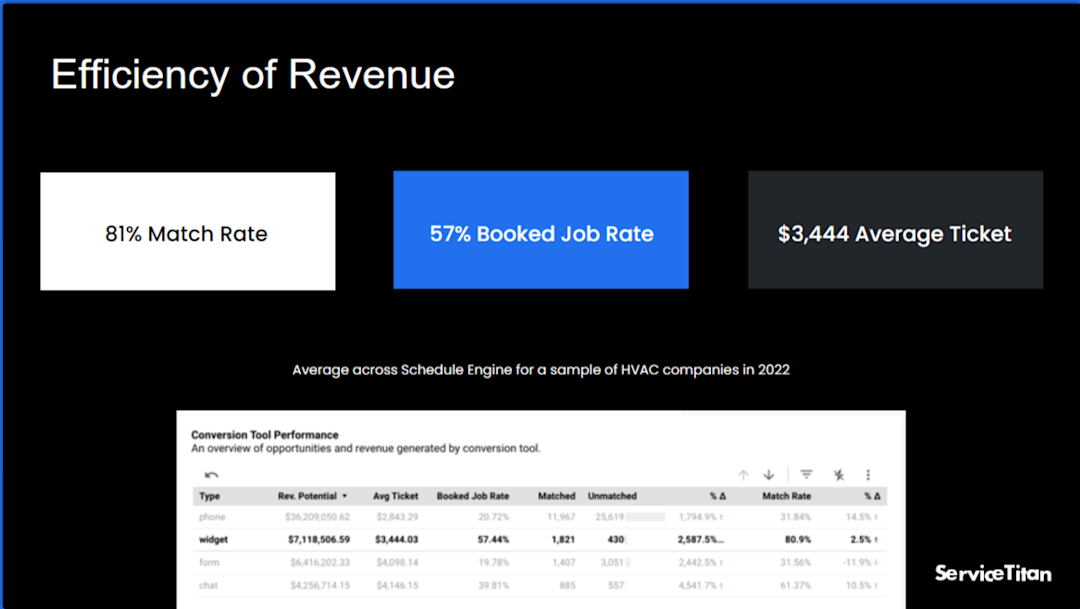Image resolution: width=1080 pixels, height=609 pixels.
Task: Click the Booked Job Rate column header
Action: coord(472,496)
